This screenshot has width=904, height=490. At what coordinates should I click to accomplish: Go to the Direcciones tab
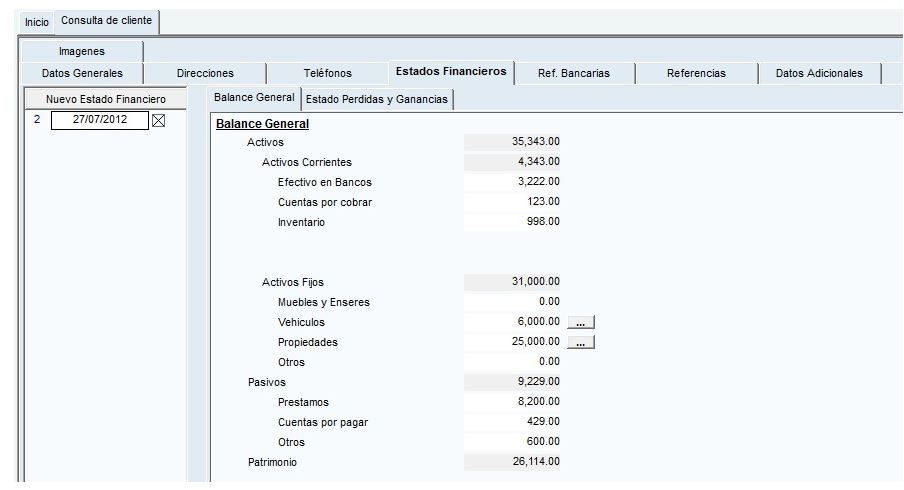205,73
